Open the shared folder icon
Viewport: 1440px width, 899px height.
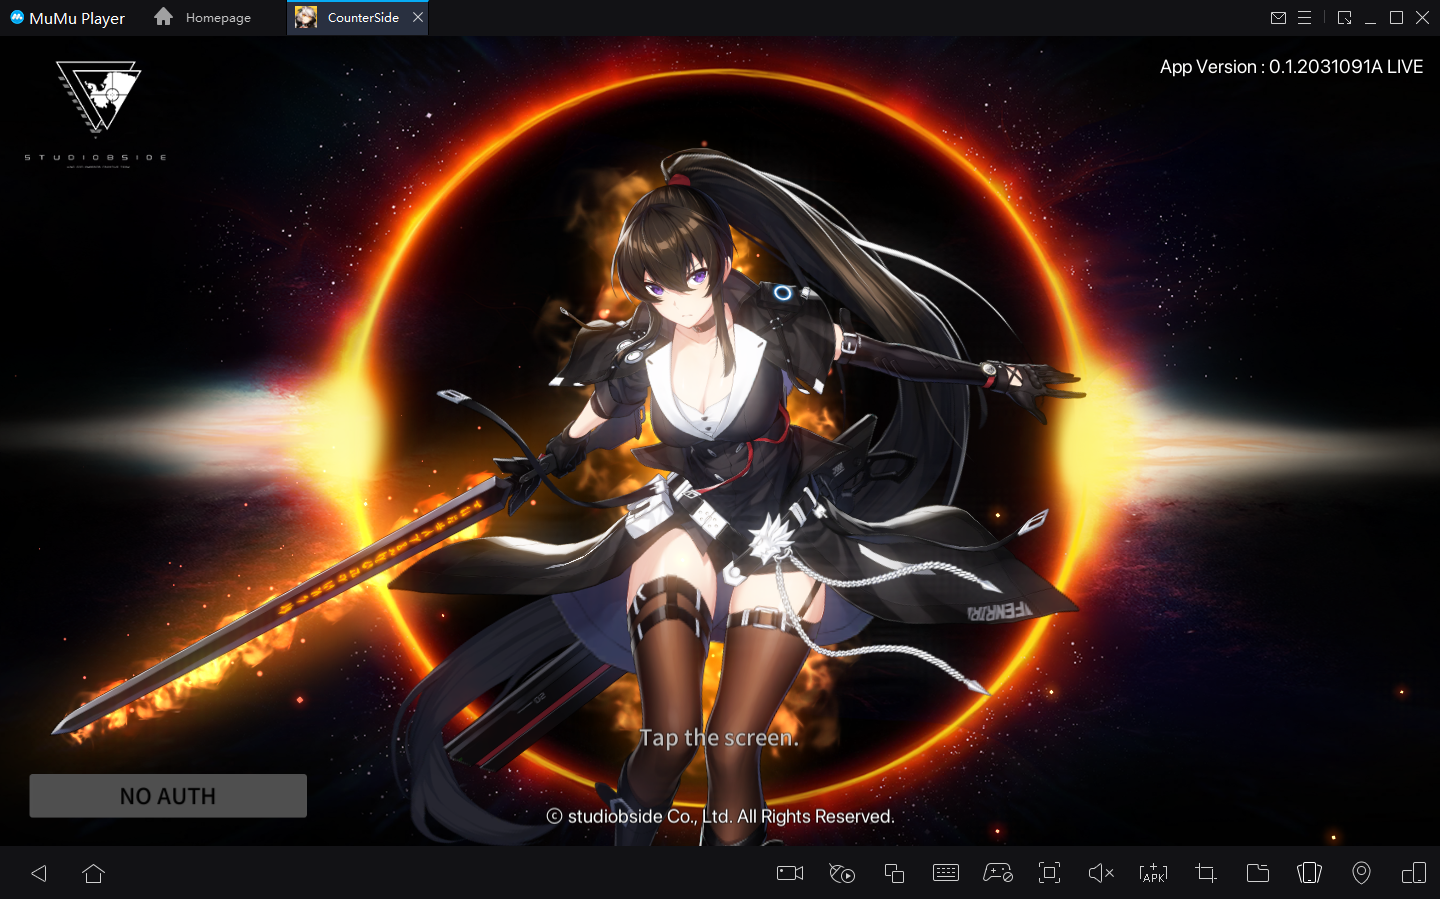tap(1258, 873)
